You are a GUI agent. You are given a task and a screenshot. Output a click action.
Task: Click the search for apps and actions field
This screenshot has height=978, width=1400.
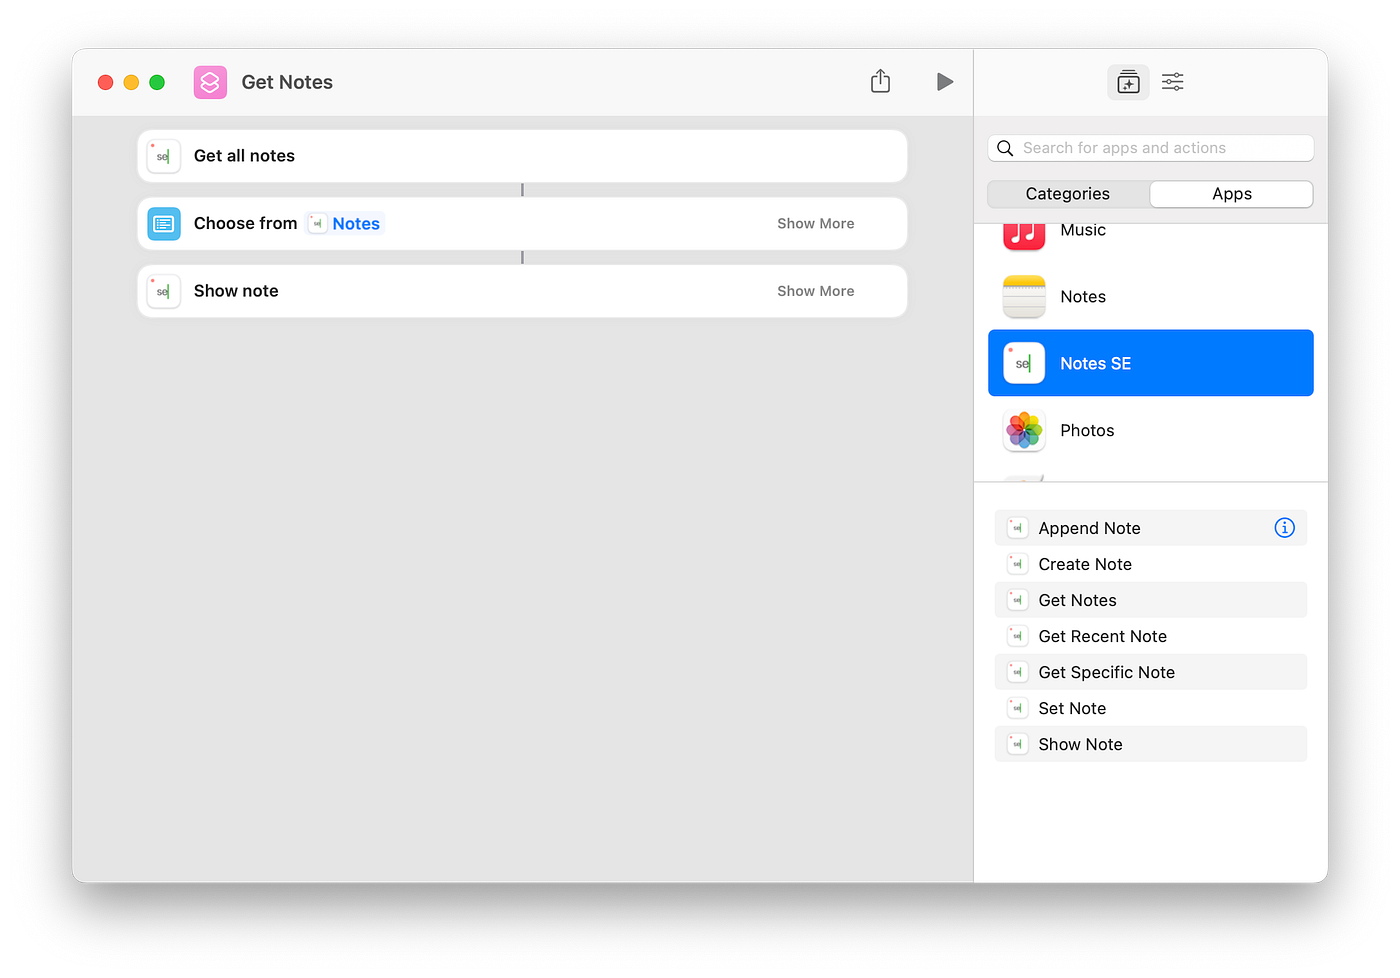point(1151,148)
